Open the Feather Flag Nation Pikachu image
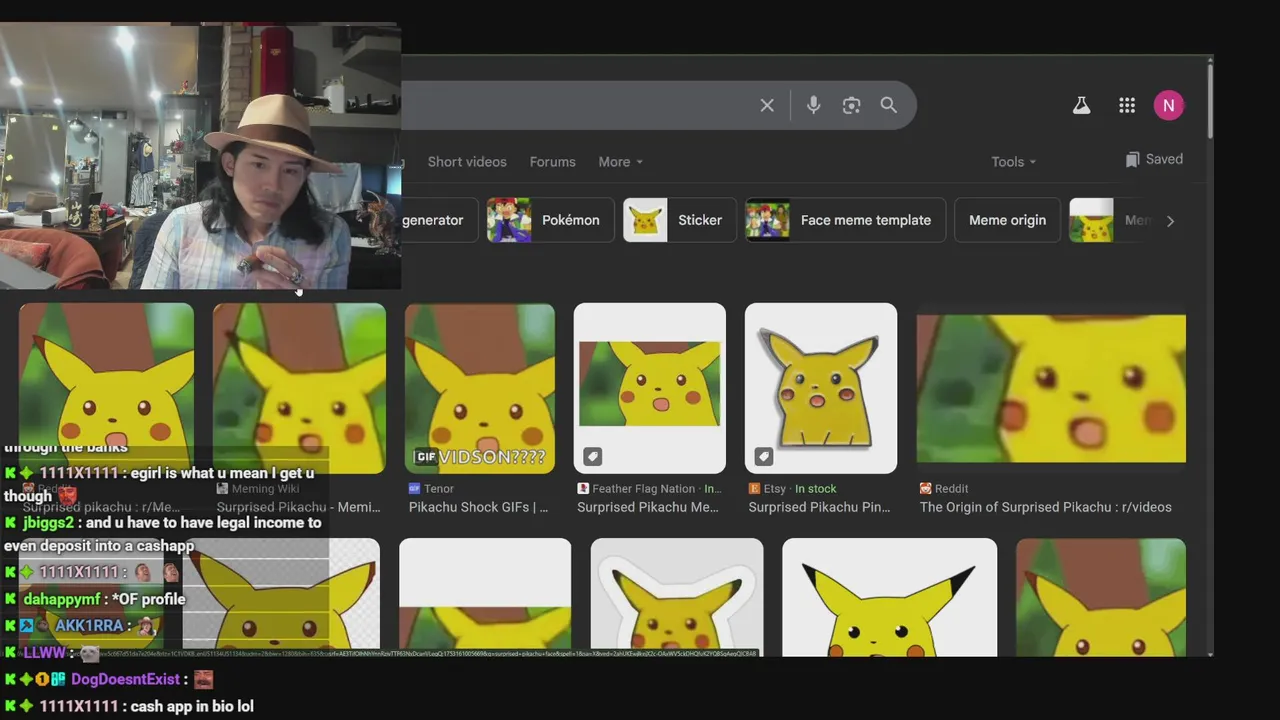 (x=650, y=388)
